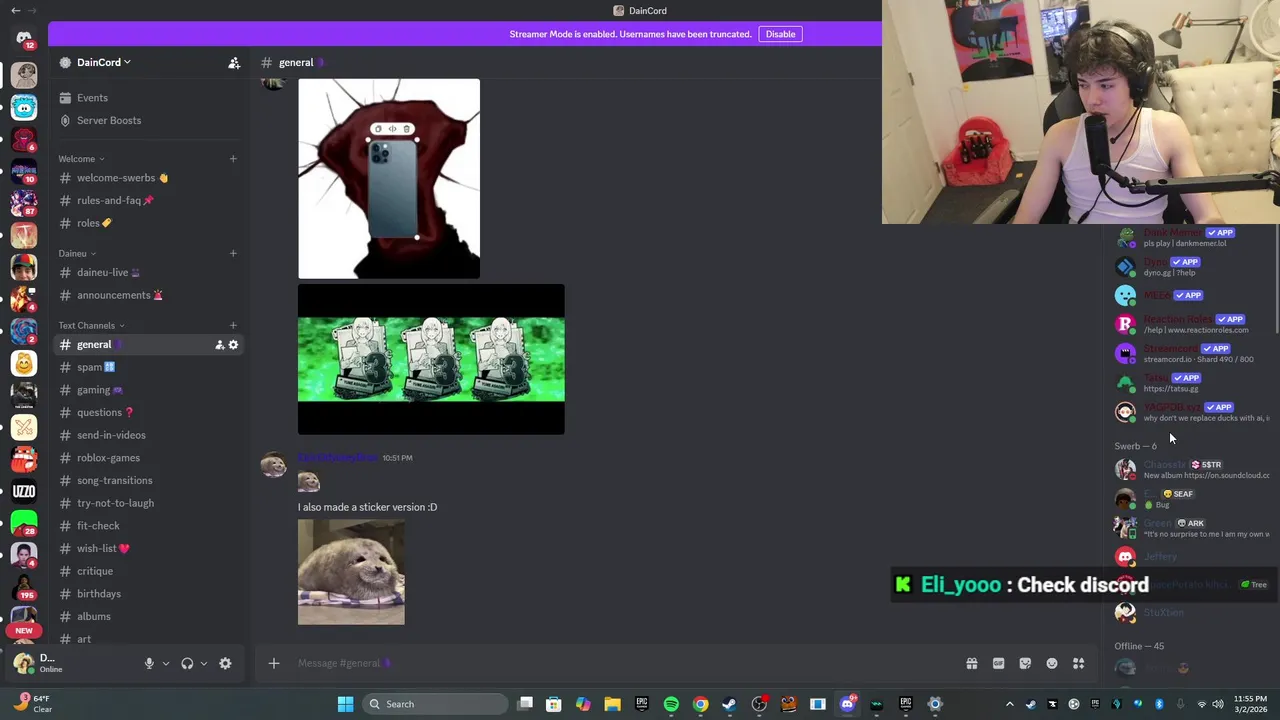Open Server Boosts page
1280x720 pixels.
coord(109,121)
